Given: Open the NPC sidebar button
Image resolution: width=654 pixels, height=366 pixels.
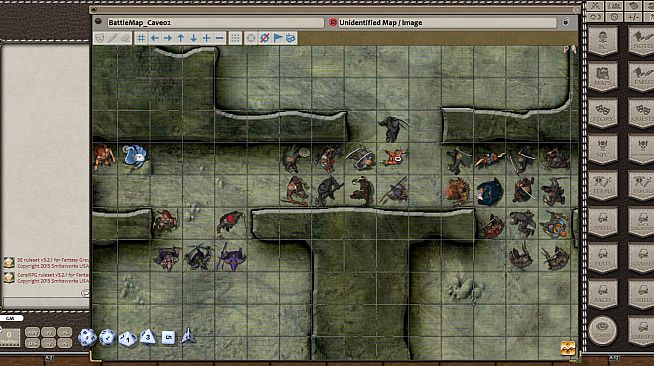Looking at the screenshot, I should tap(603, 149).
